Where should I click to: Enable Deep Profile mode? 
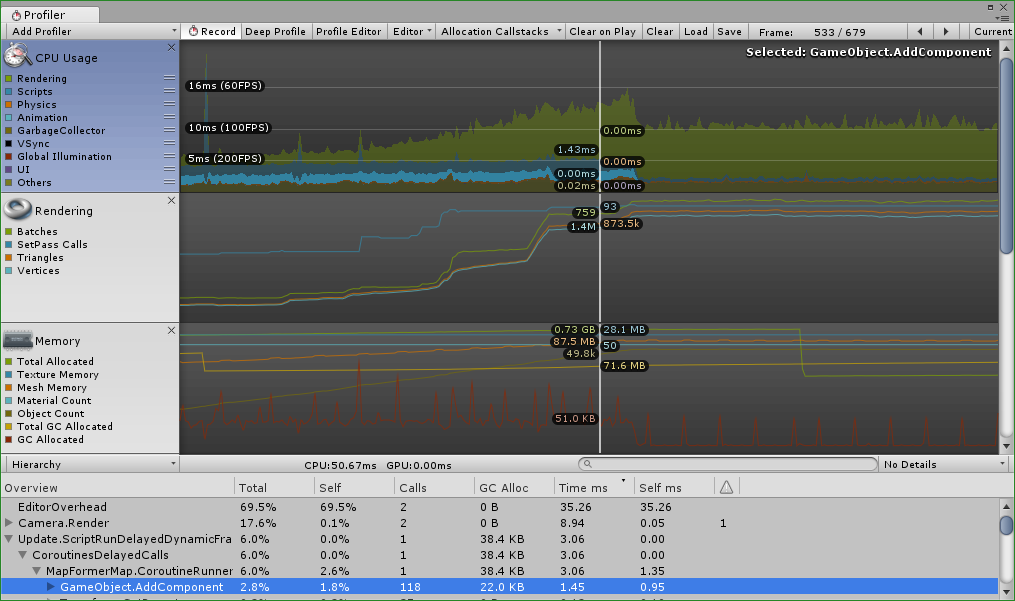(x=275, y=31)
